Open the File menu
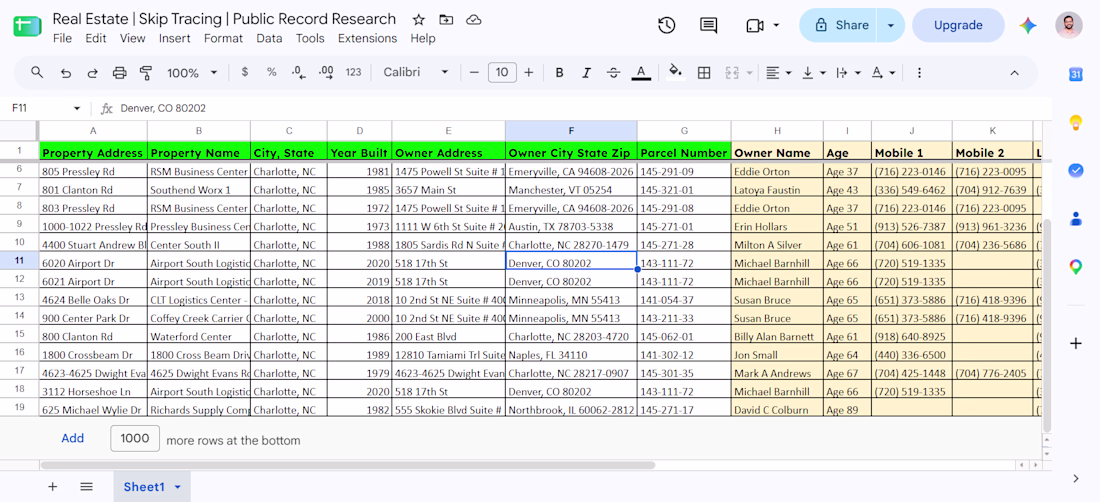The image size is (1100, 502). tap(62, 39)
